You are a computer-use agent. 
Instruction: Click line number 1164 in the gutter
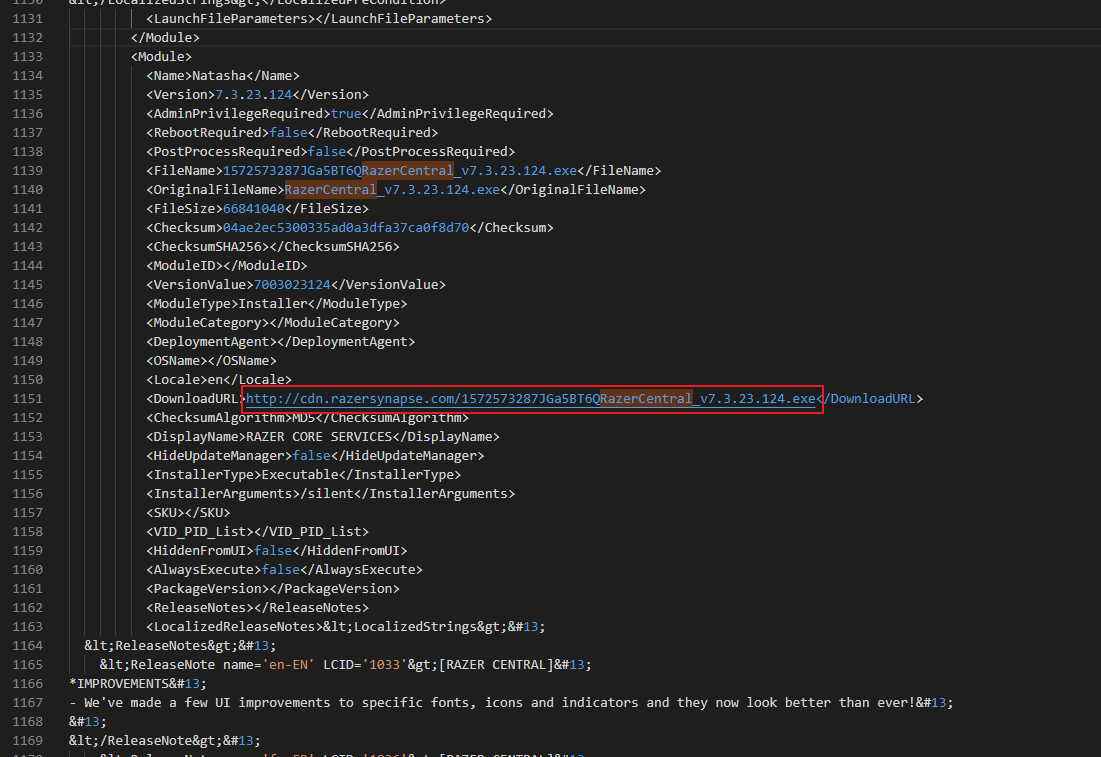pyautogui.click(x=27, y=646)
